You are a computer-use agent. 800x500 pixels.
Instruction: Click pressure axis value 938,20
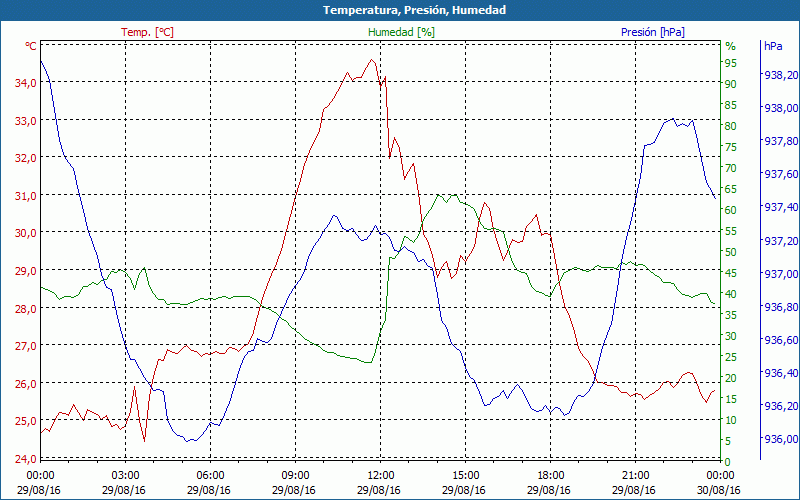(781, 75)
